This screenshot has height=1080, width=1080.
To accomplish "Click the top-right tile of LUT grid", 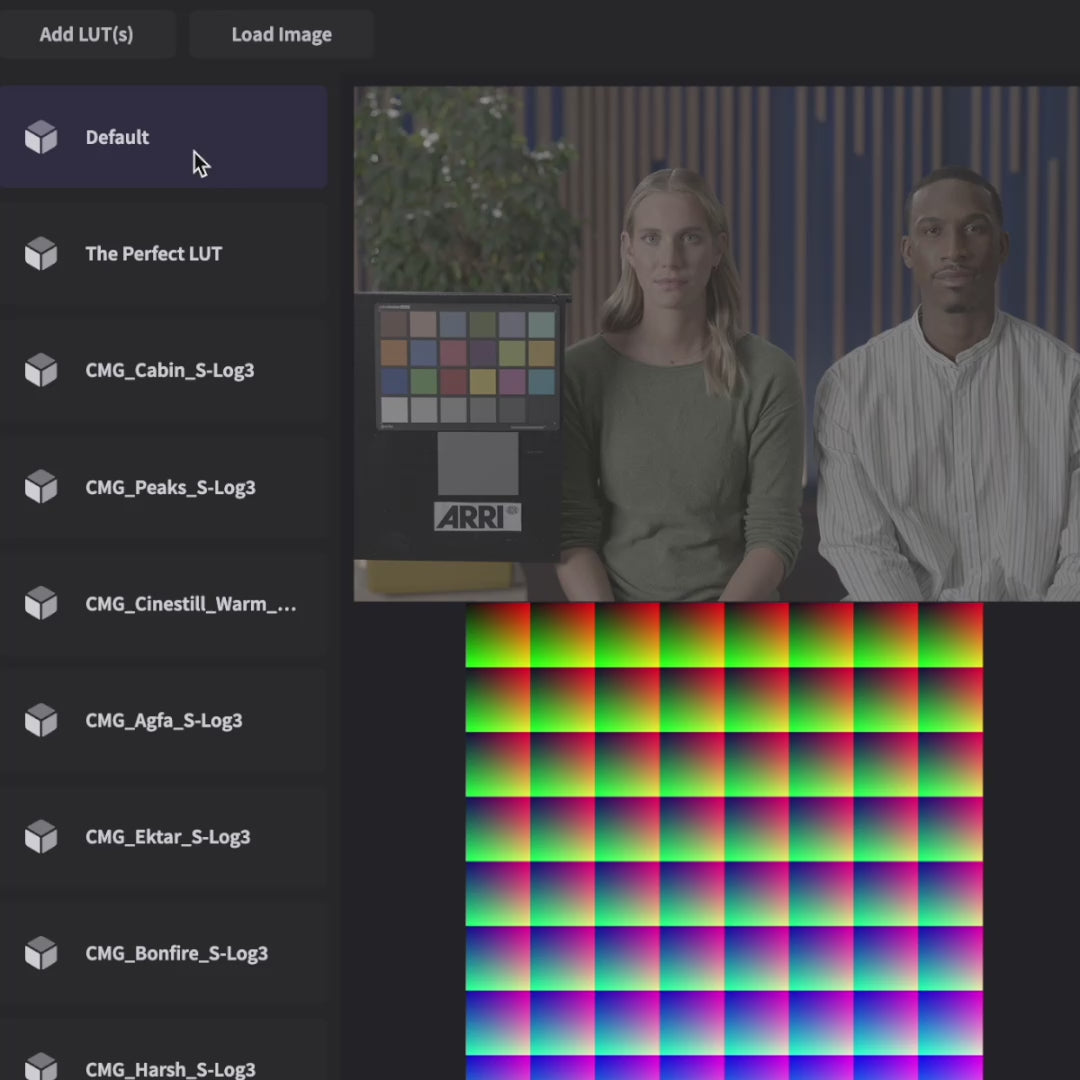I will pos(950,635).
